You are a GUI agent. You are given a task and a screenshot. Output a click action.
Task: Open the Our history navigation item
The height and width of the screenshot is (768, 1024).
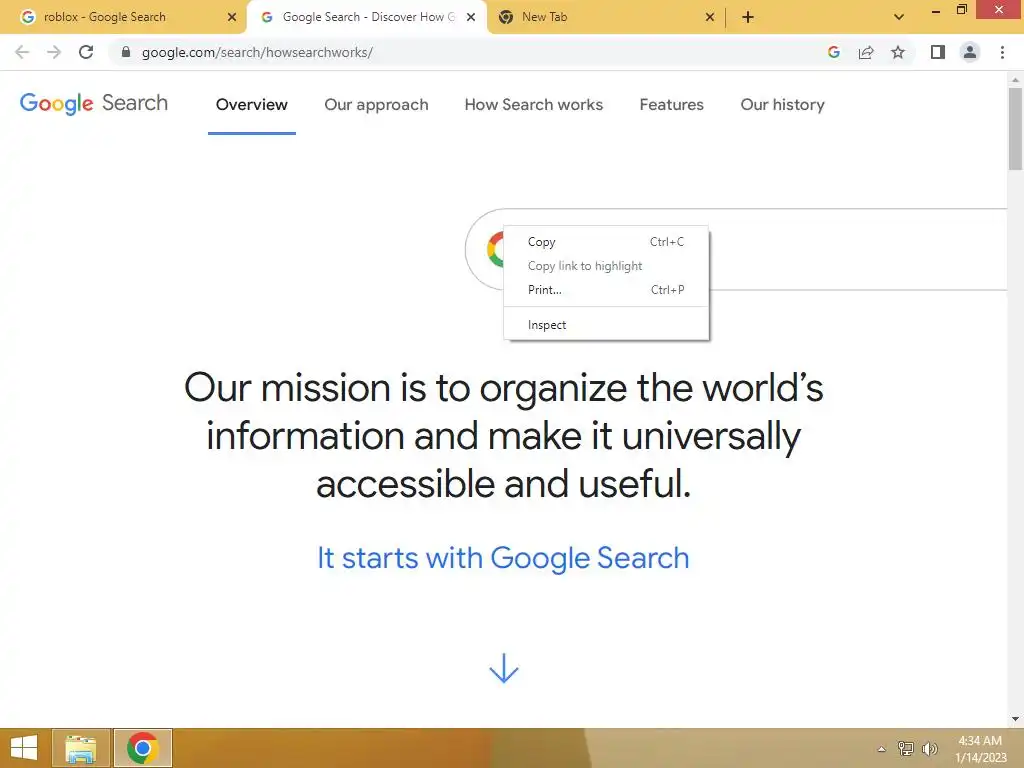coord(782,104)
